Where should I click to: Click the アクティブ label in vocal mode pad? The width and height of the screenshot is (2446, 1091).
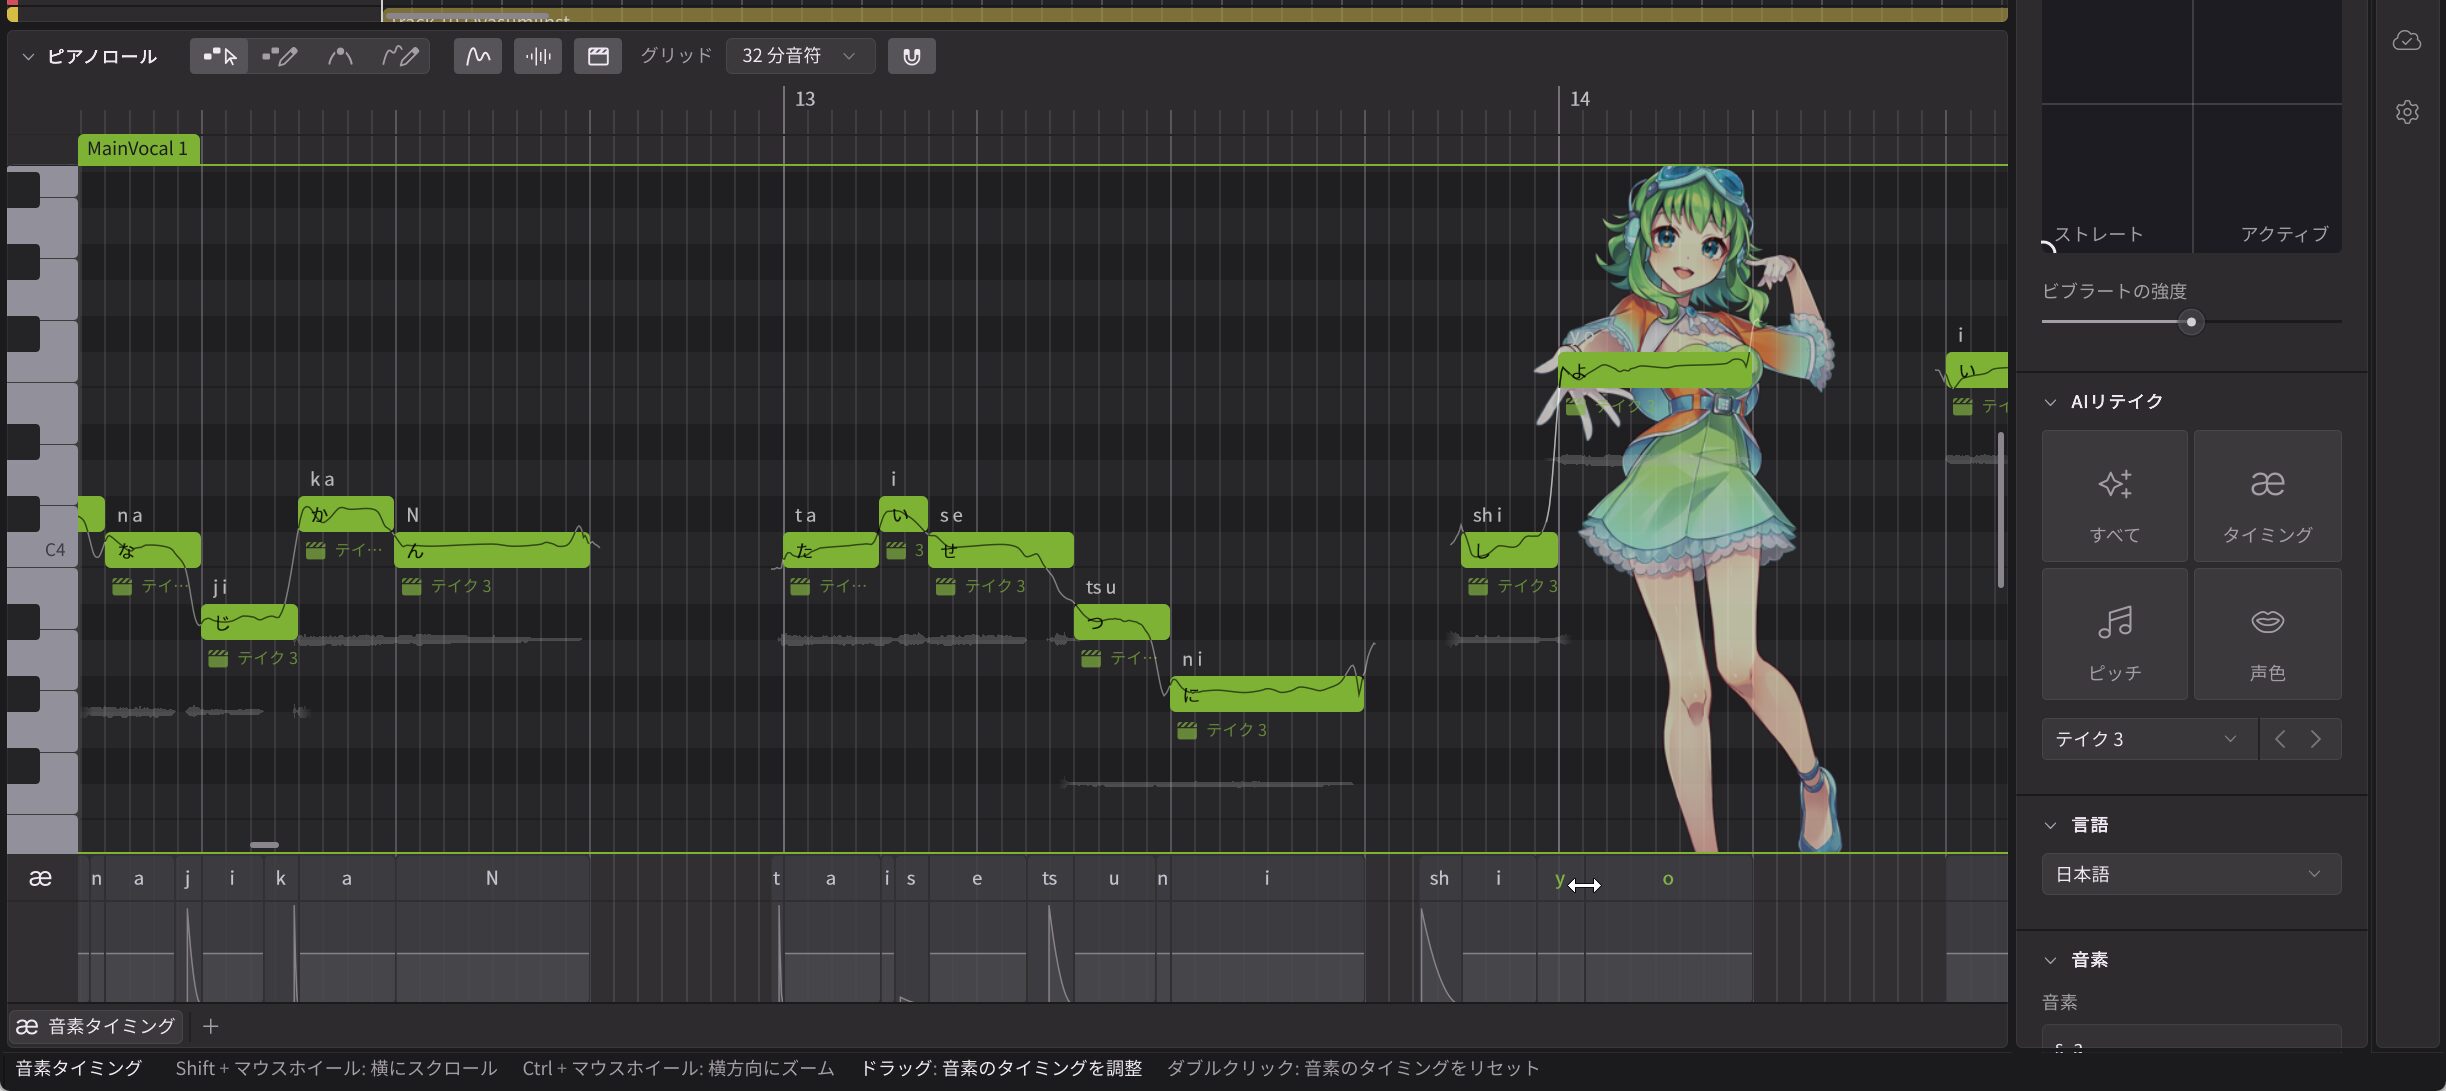(2284, 234)
